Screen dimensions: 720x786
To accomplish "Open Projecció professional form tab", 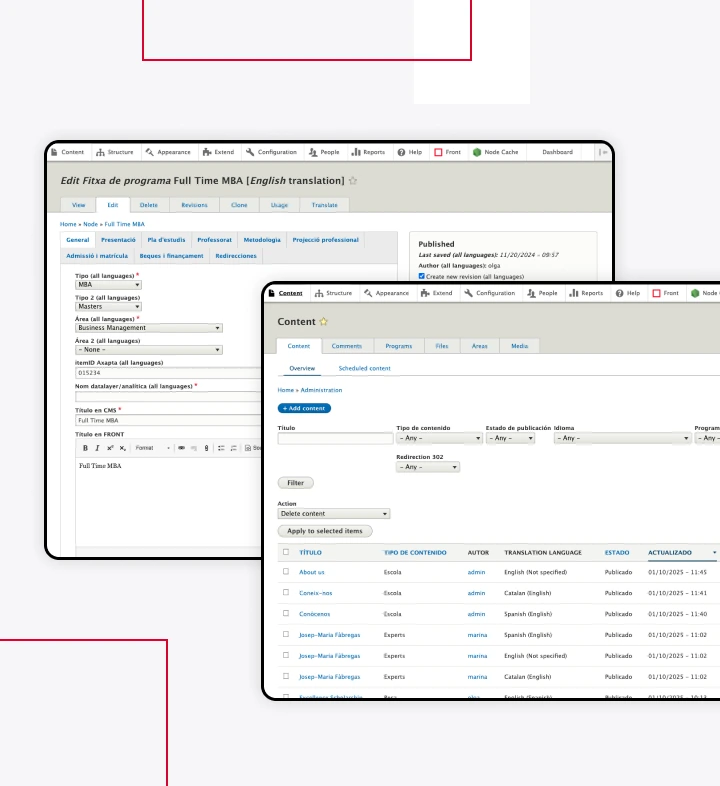I will (x=326, y=240).
